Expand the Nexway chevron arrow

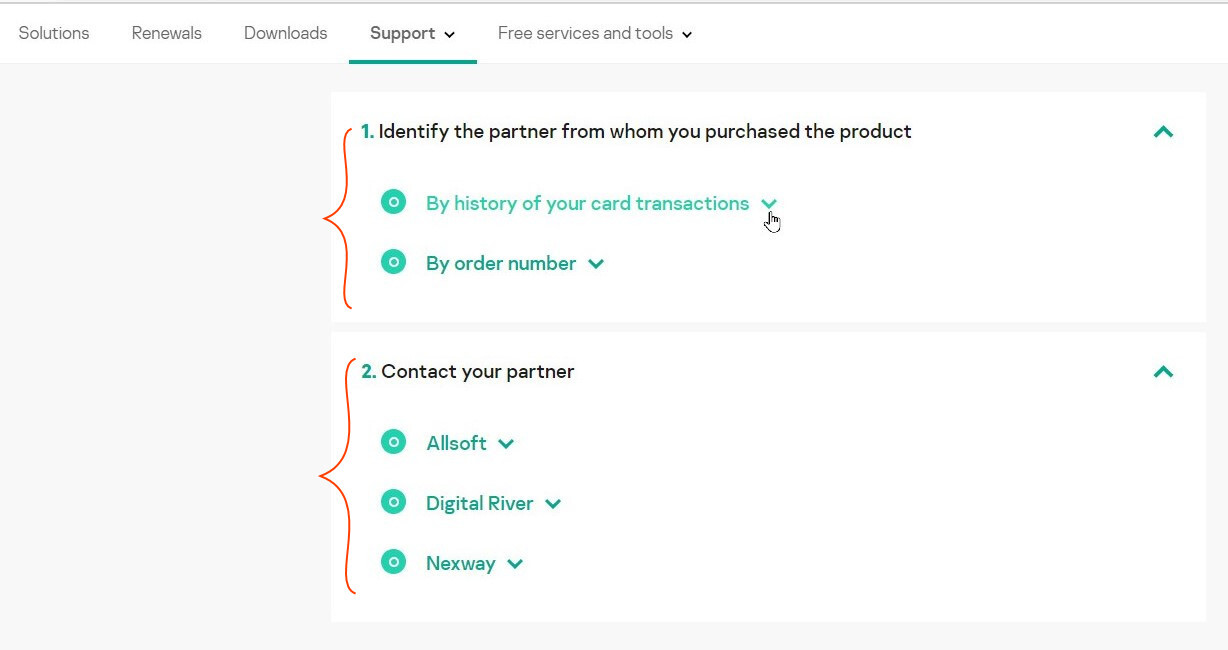tap(515, 564)
